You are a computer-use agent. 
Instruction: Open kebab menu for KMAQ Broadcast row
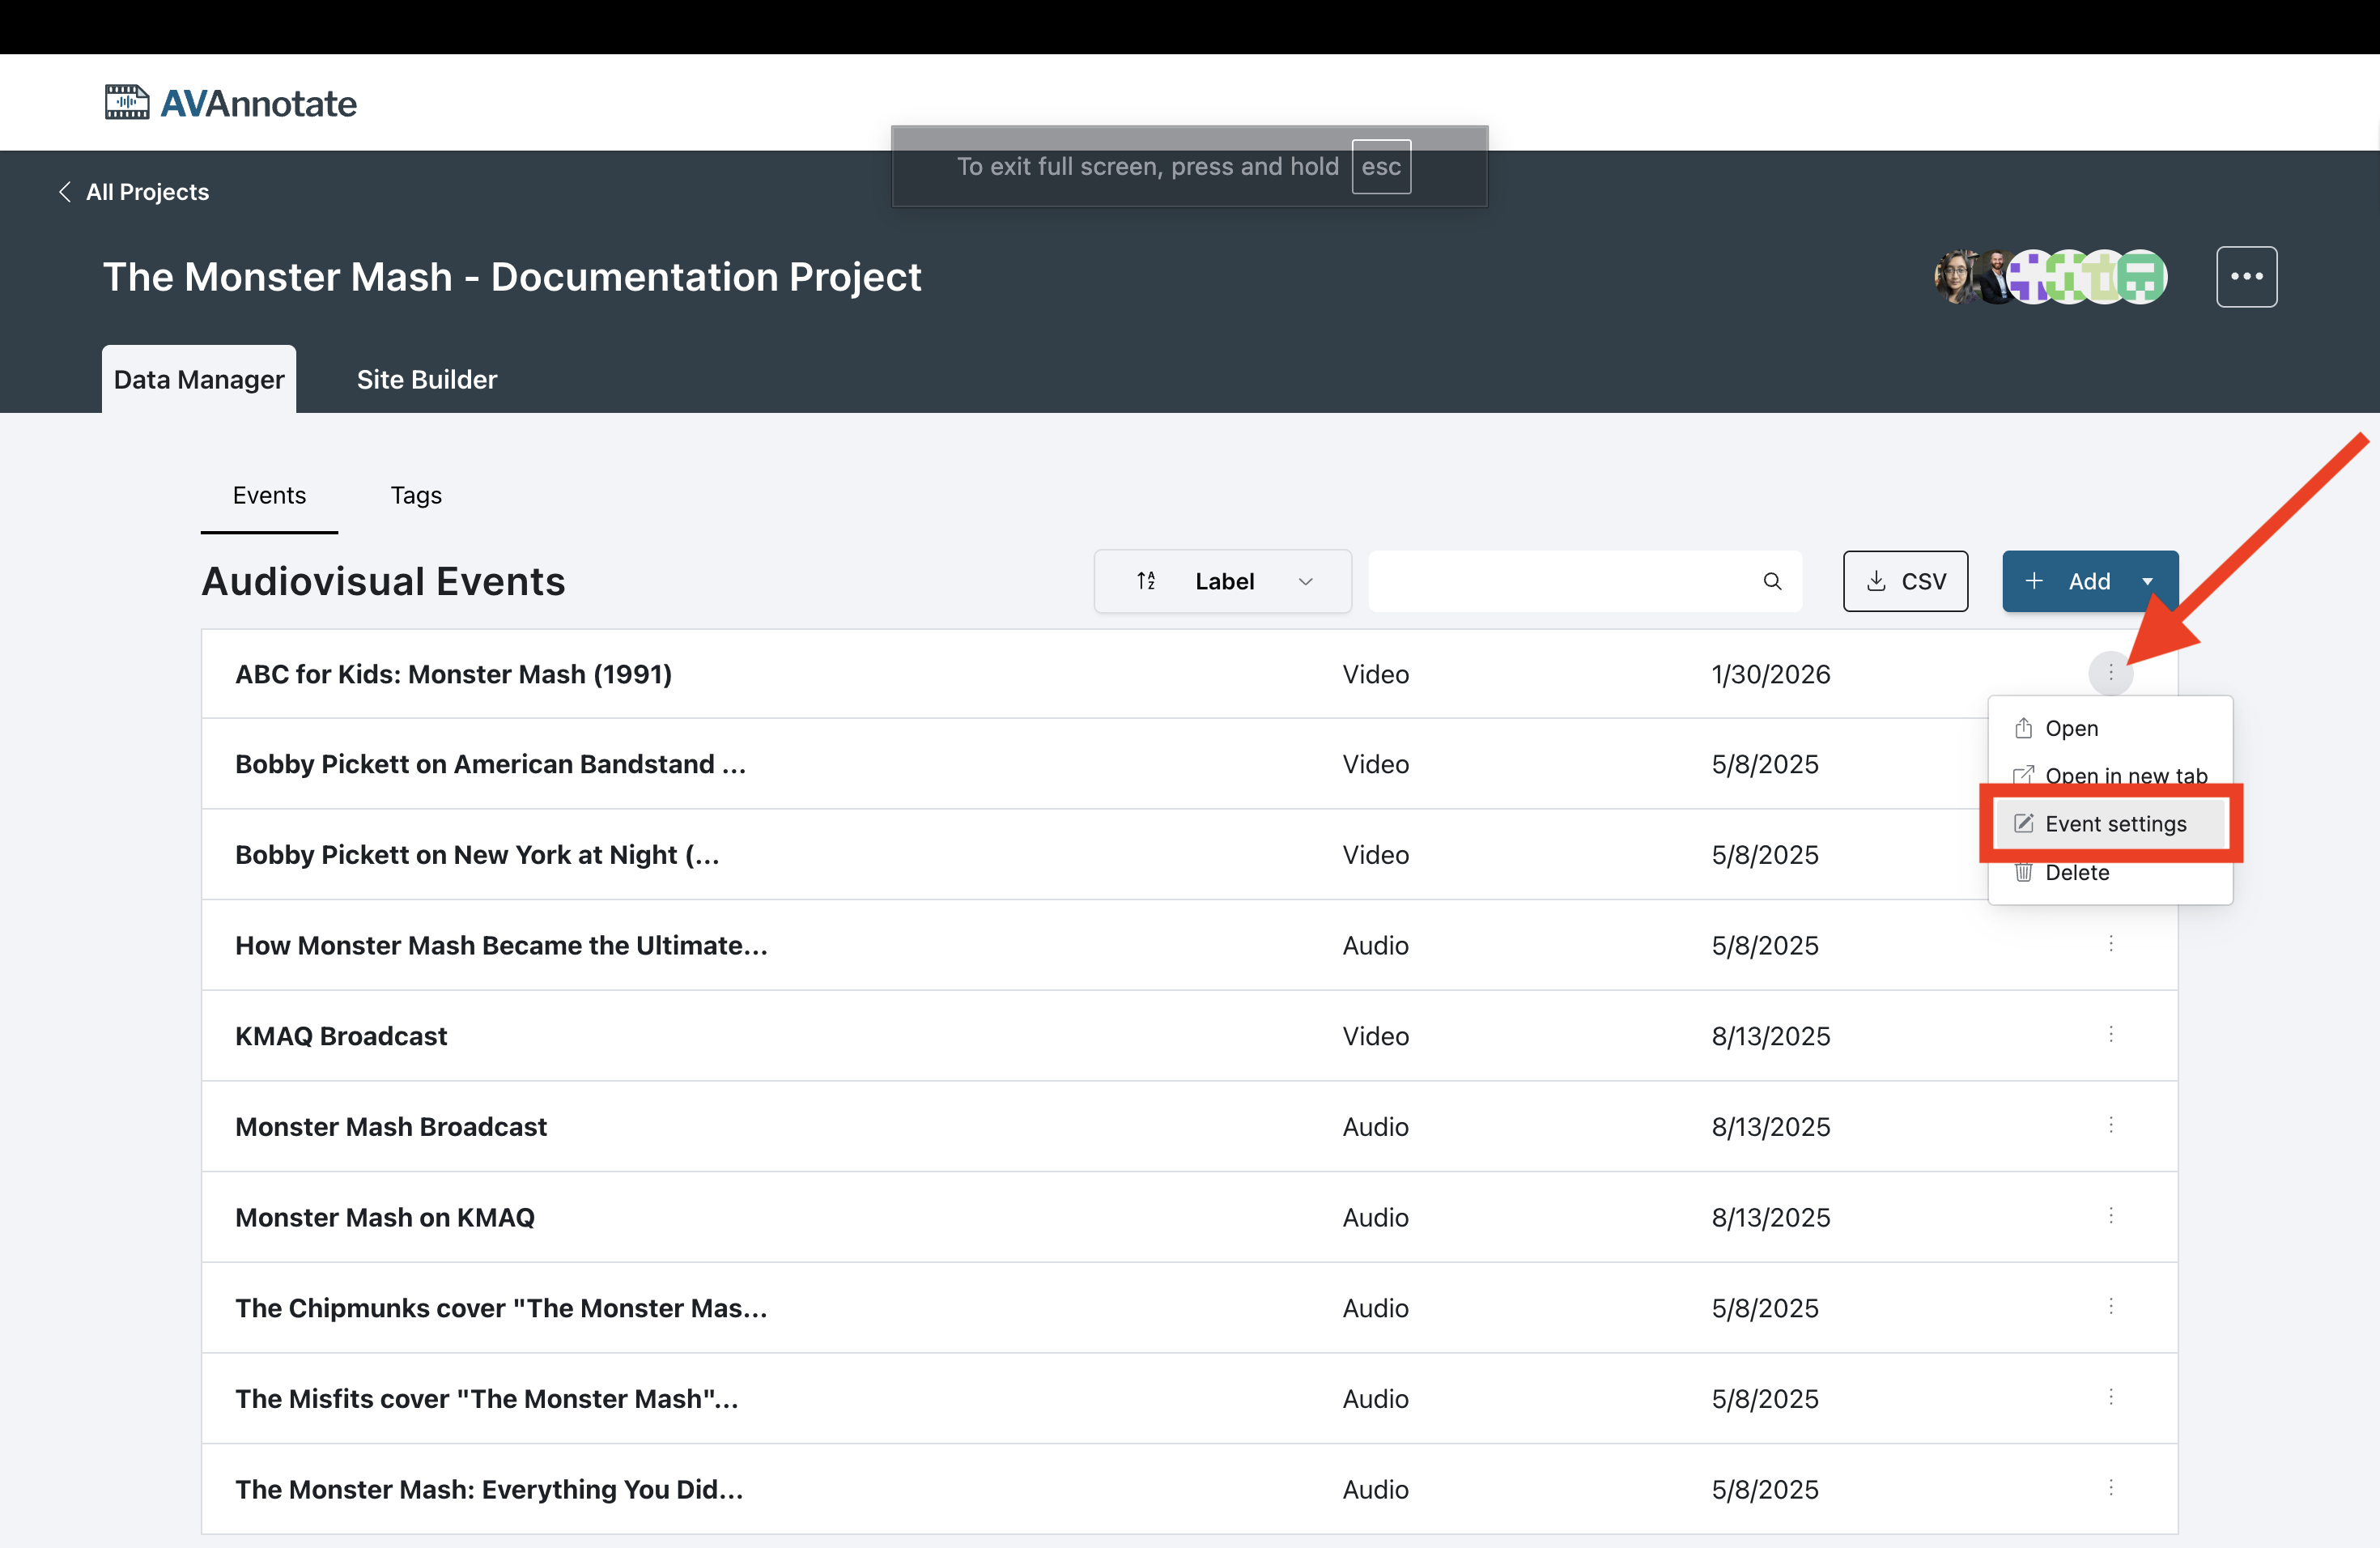point(2110,1035)
